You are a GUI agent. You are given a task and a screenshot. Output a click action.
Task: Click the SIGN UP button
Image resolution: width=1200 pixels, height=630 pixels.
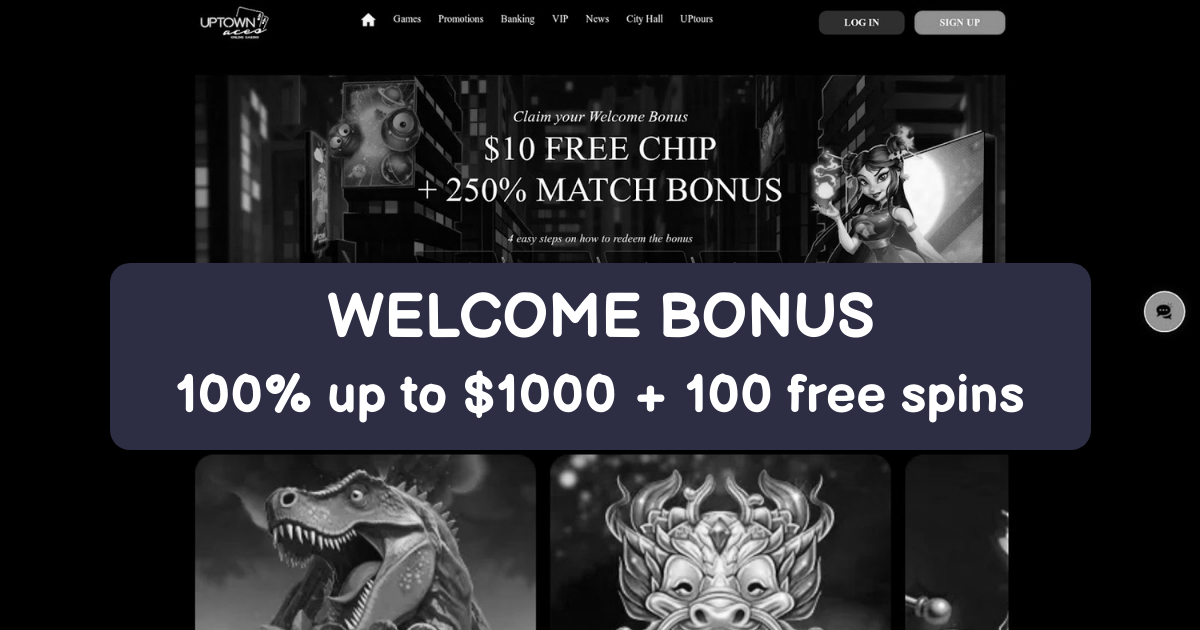(959, 23)
